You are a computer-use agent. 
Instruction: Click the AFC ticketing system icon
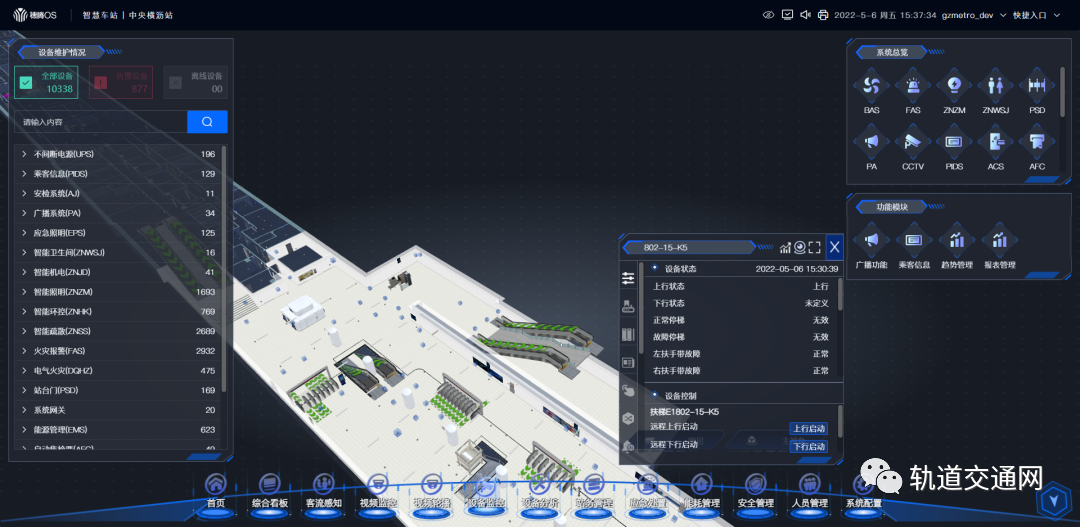[1037, 143]
